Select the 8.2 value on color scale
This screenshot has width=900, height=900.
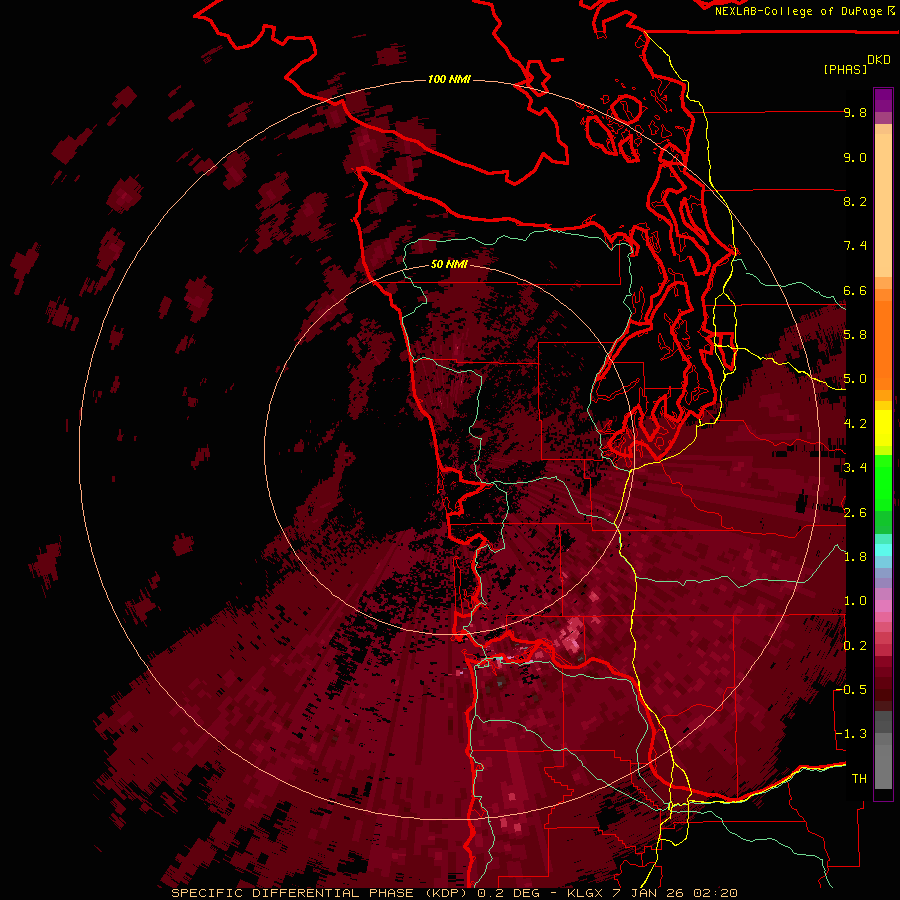point(855,202)
